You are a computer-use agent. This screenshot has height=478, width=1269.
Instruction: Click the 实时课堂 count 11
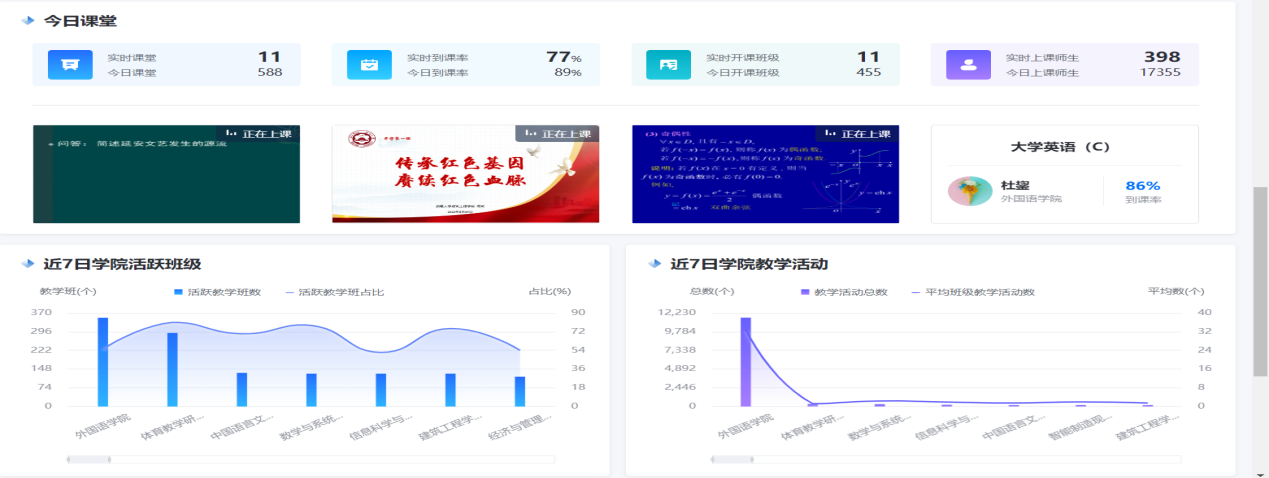(x=269, y=57)
